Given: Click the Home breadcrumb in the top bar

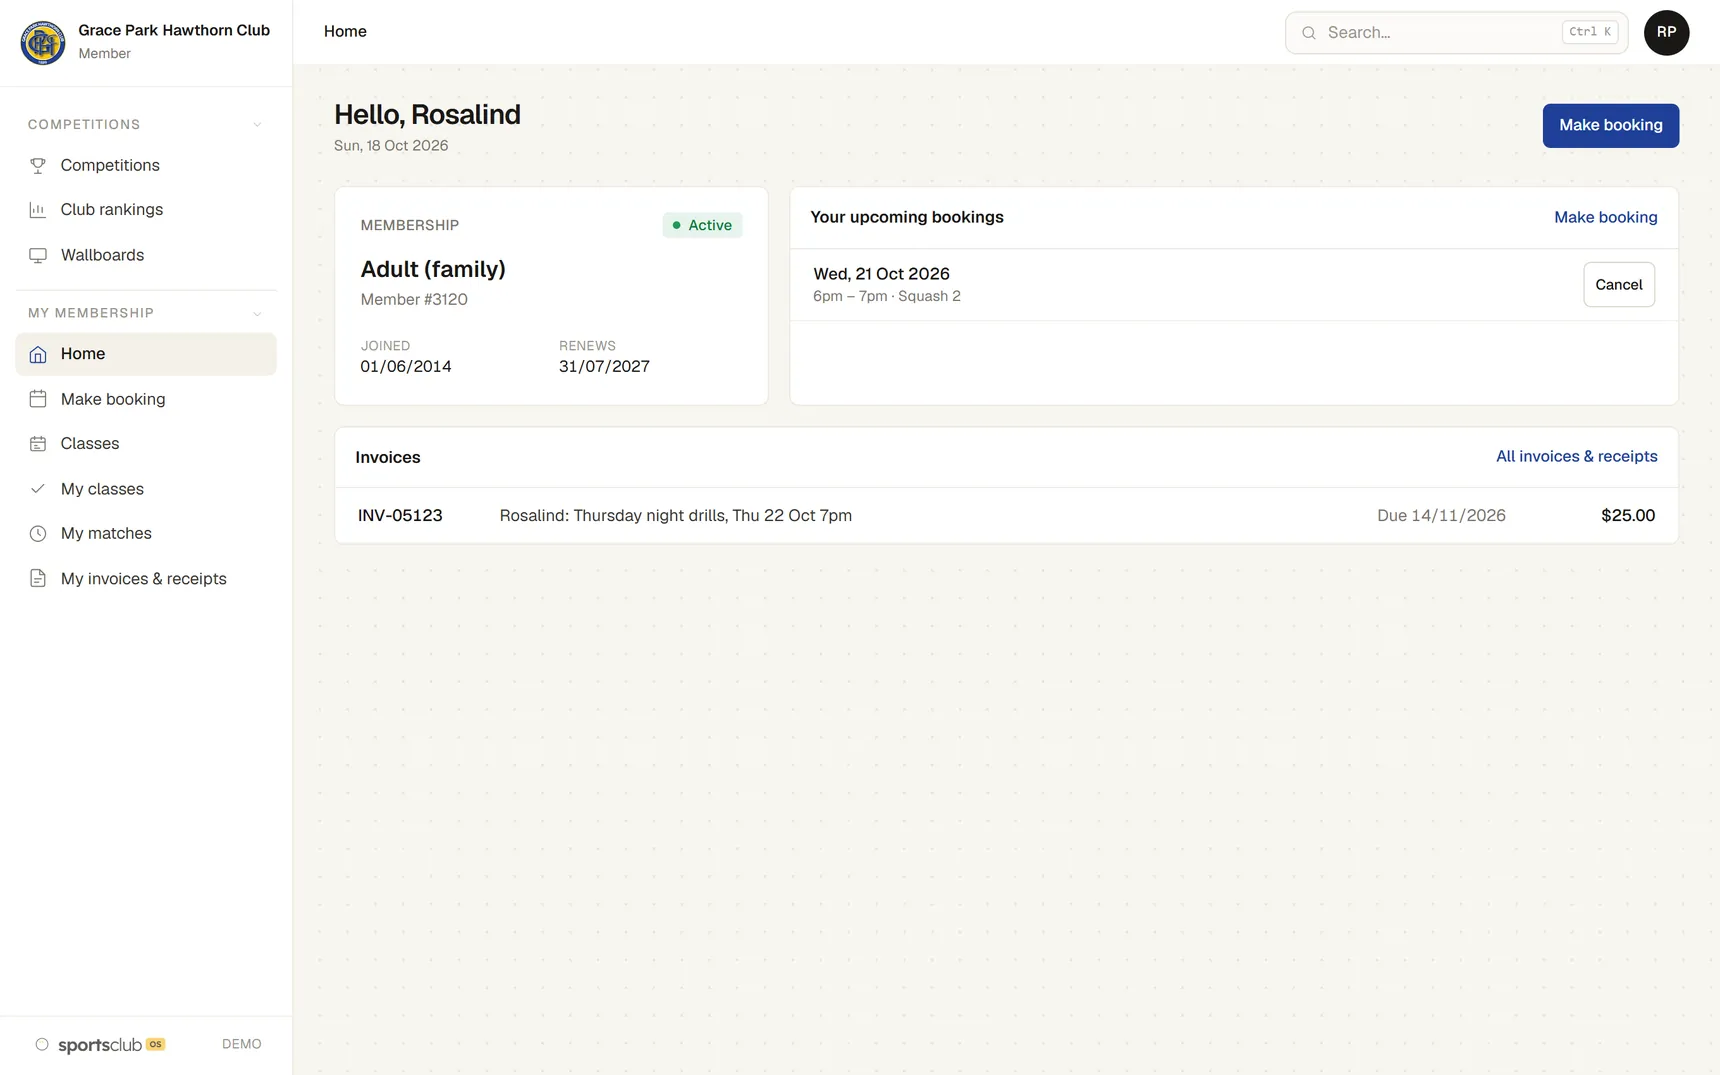Looking at the screenshot, I should coord(345,32).
